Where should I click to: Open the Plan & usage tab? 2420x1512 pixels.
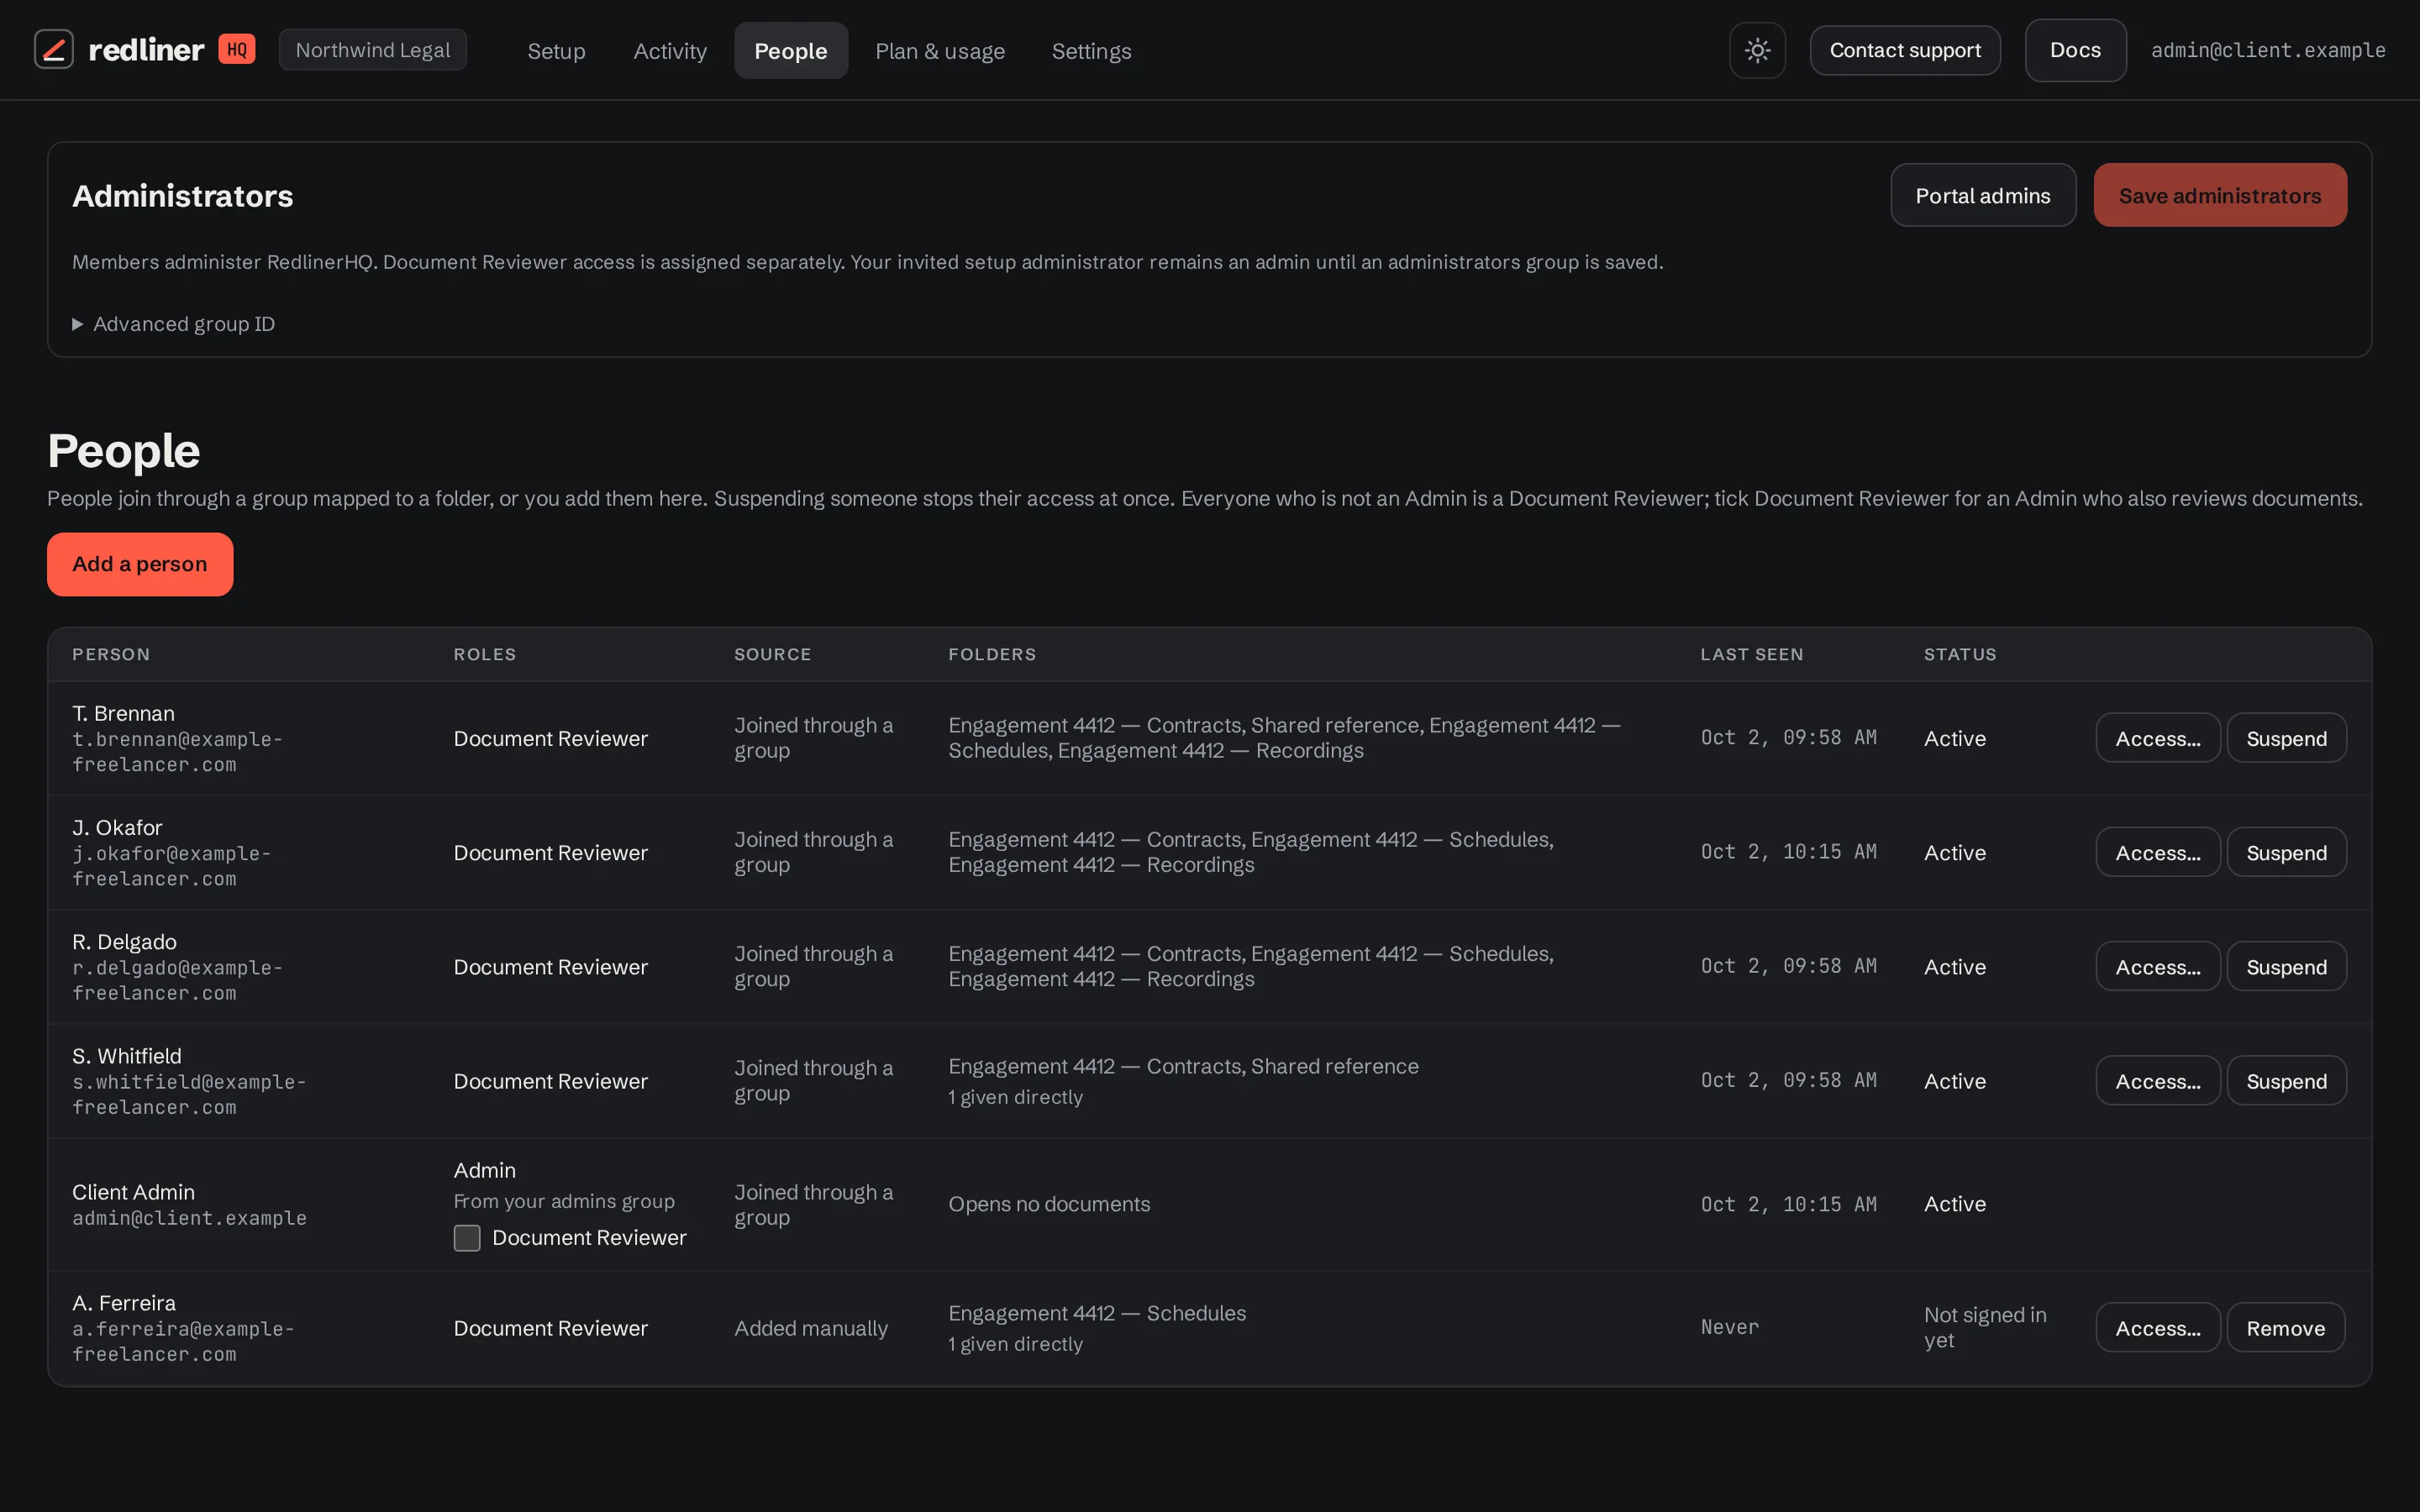pos(940,51)
